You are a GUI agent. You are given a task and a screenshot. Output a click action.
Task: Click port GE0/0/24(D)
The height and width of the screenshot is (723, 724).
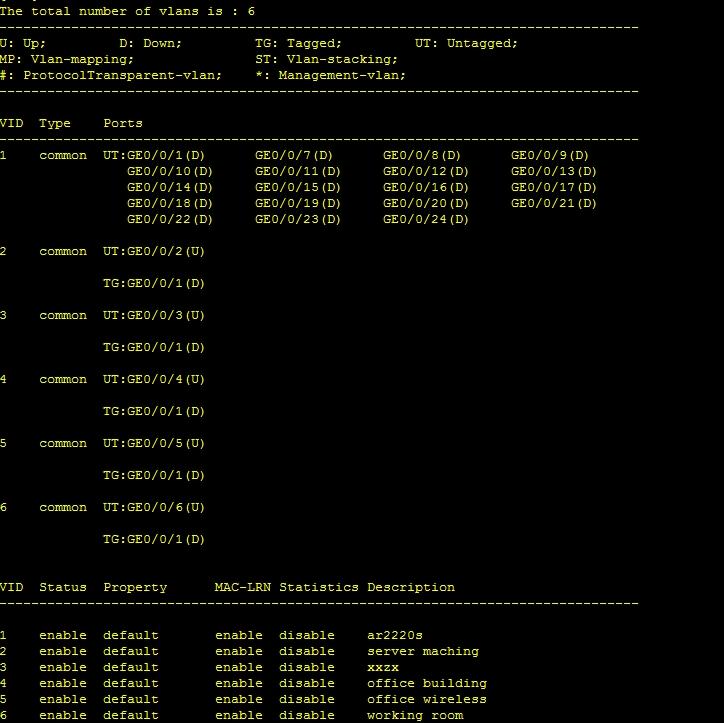point(425,219)
